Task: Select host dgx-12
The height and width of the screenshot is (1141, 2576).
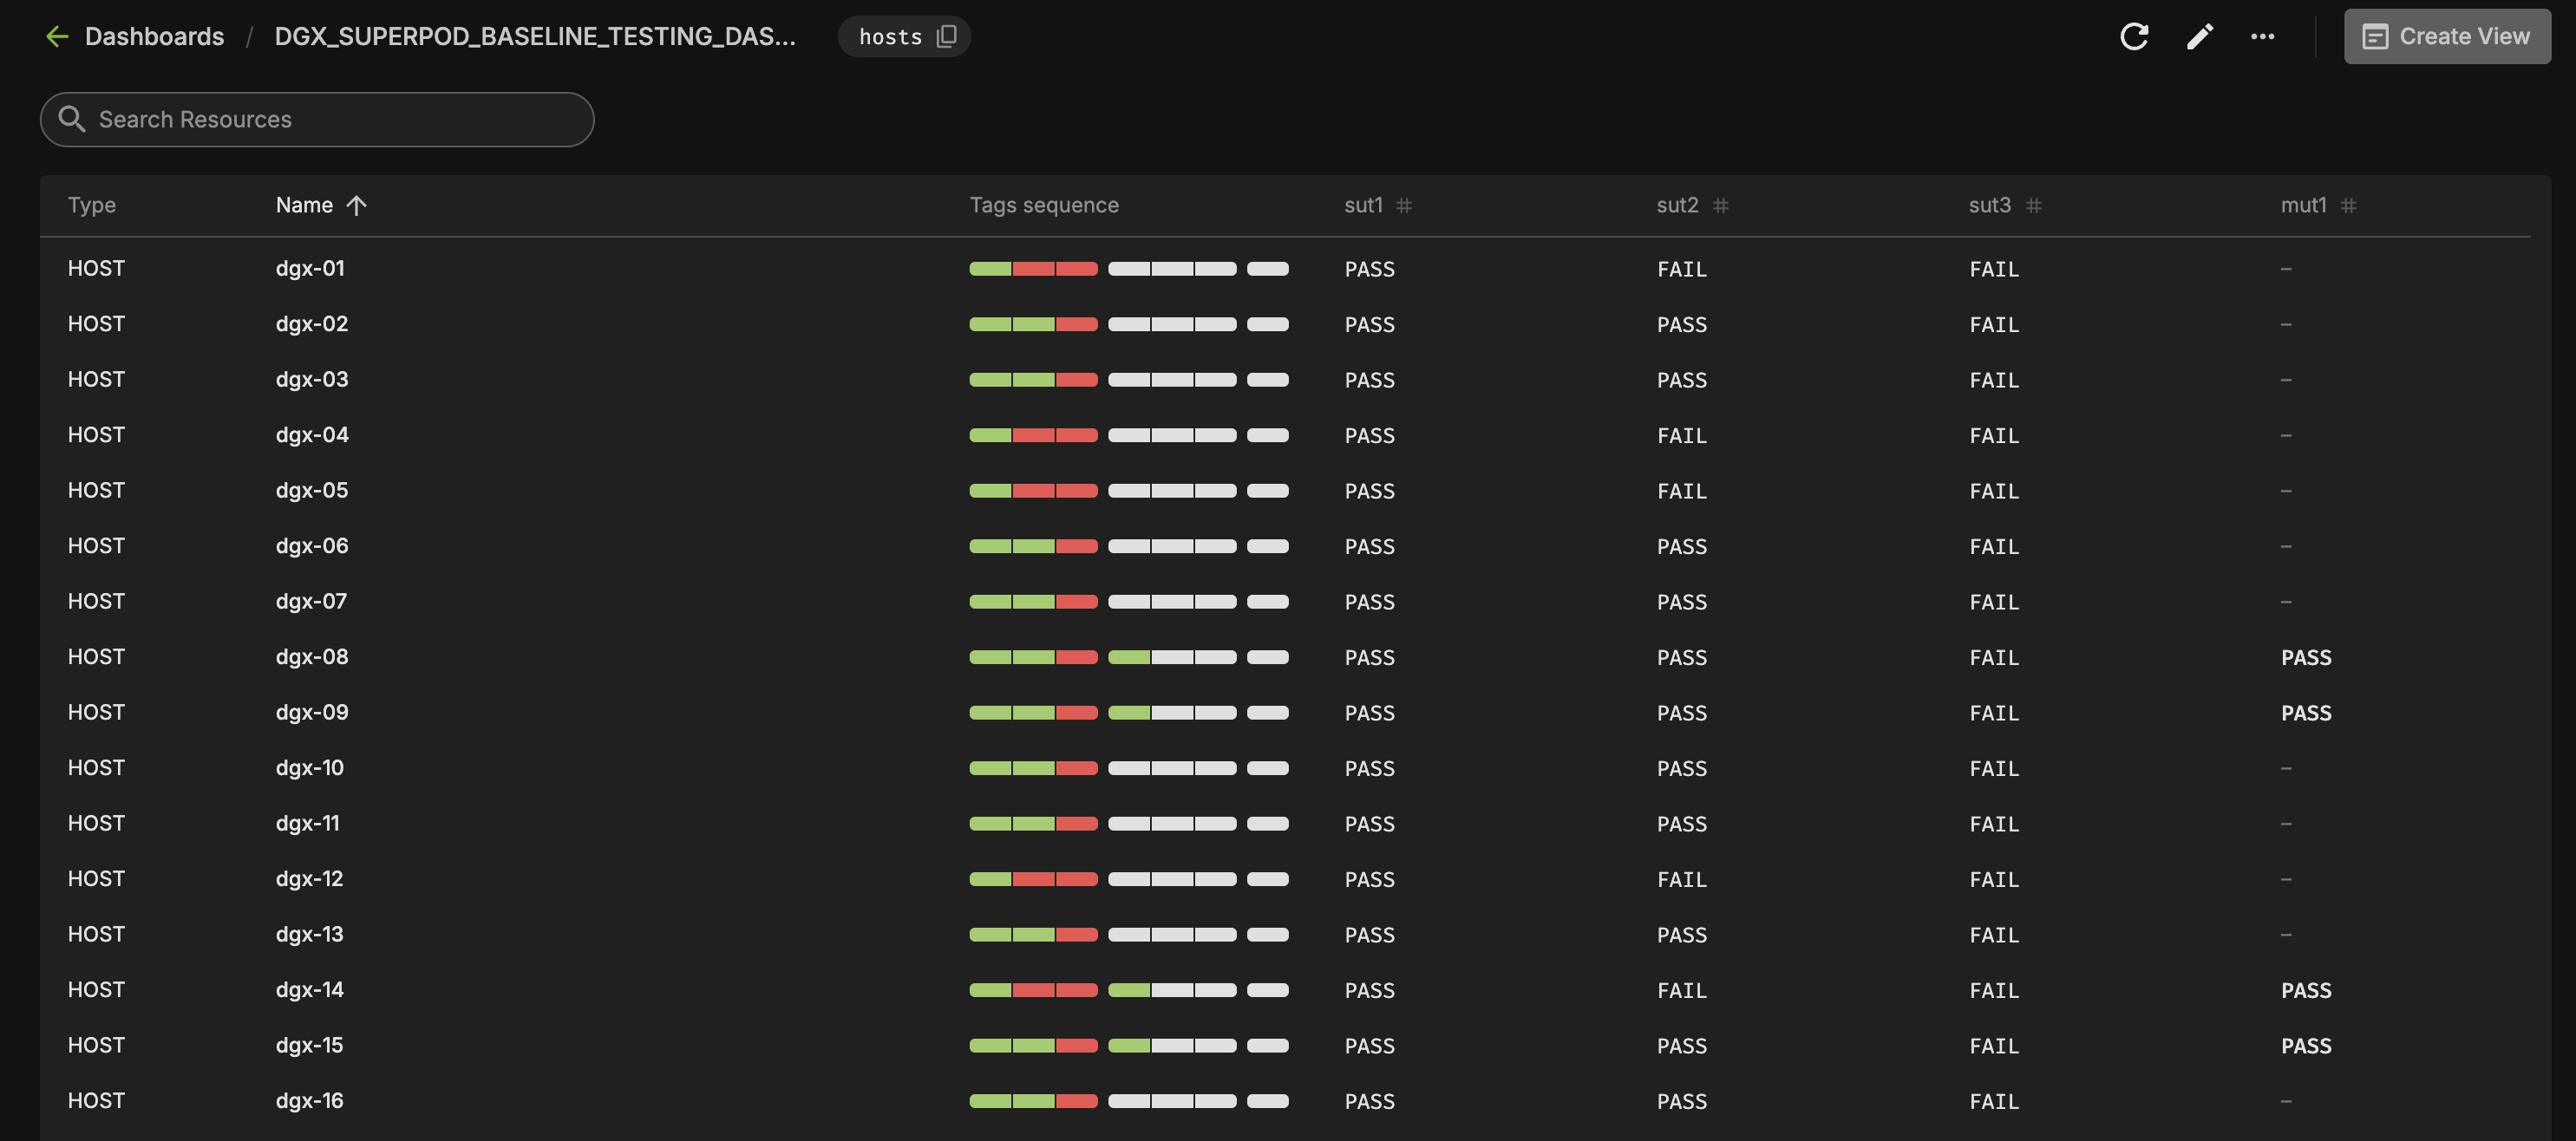Action: pyautogui.click(x=310, y=879)
